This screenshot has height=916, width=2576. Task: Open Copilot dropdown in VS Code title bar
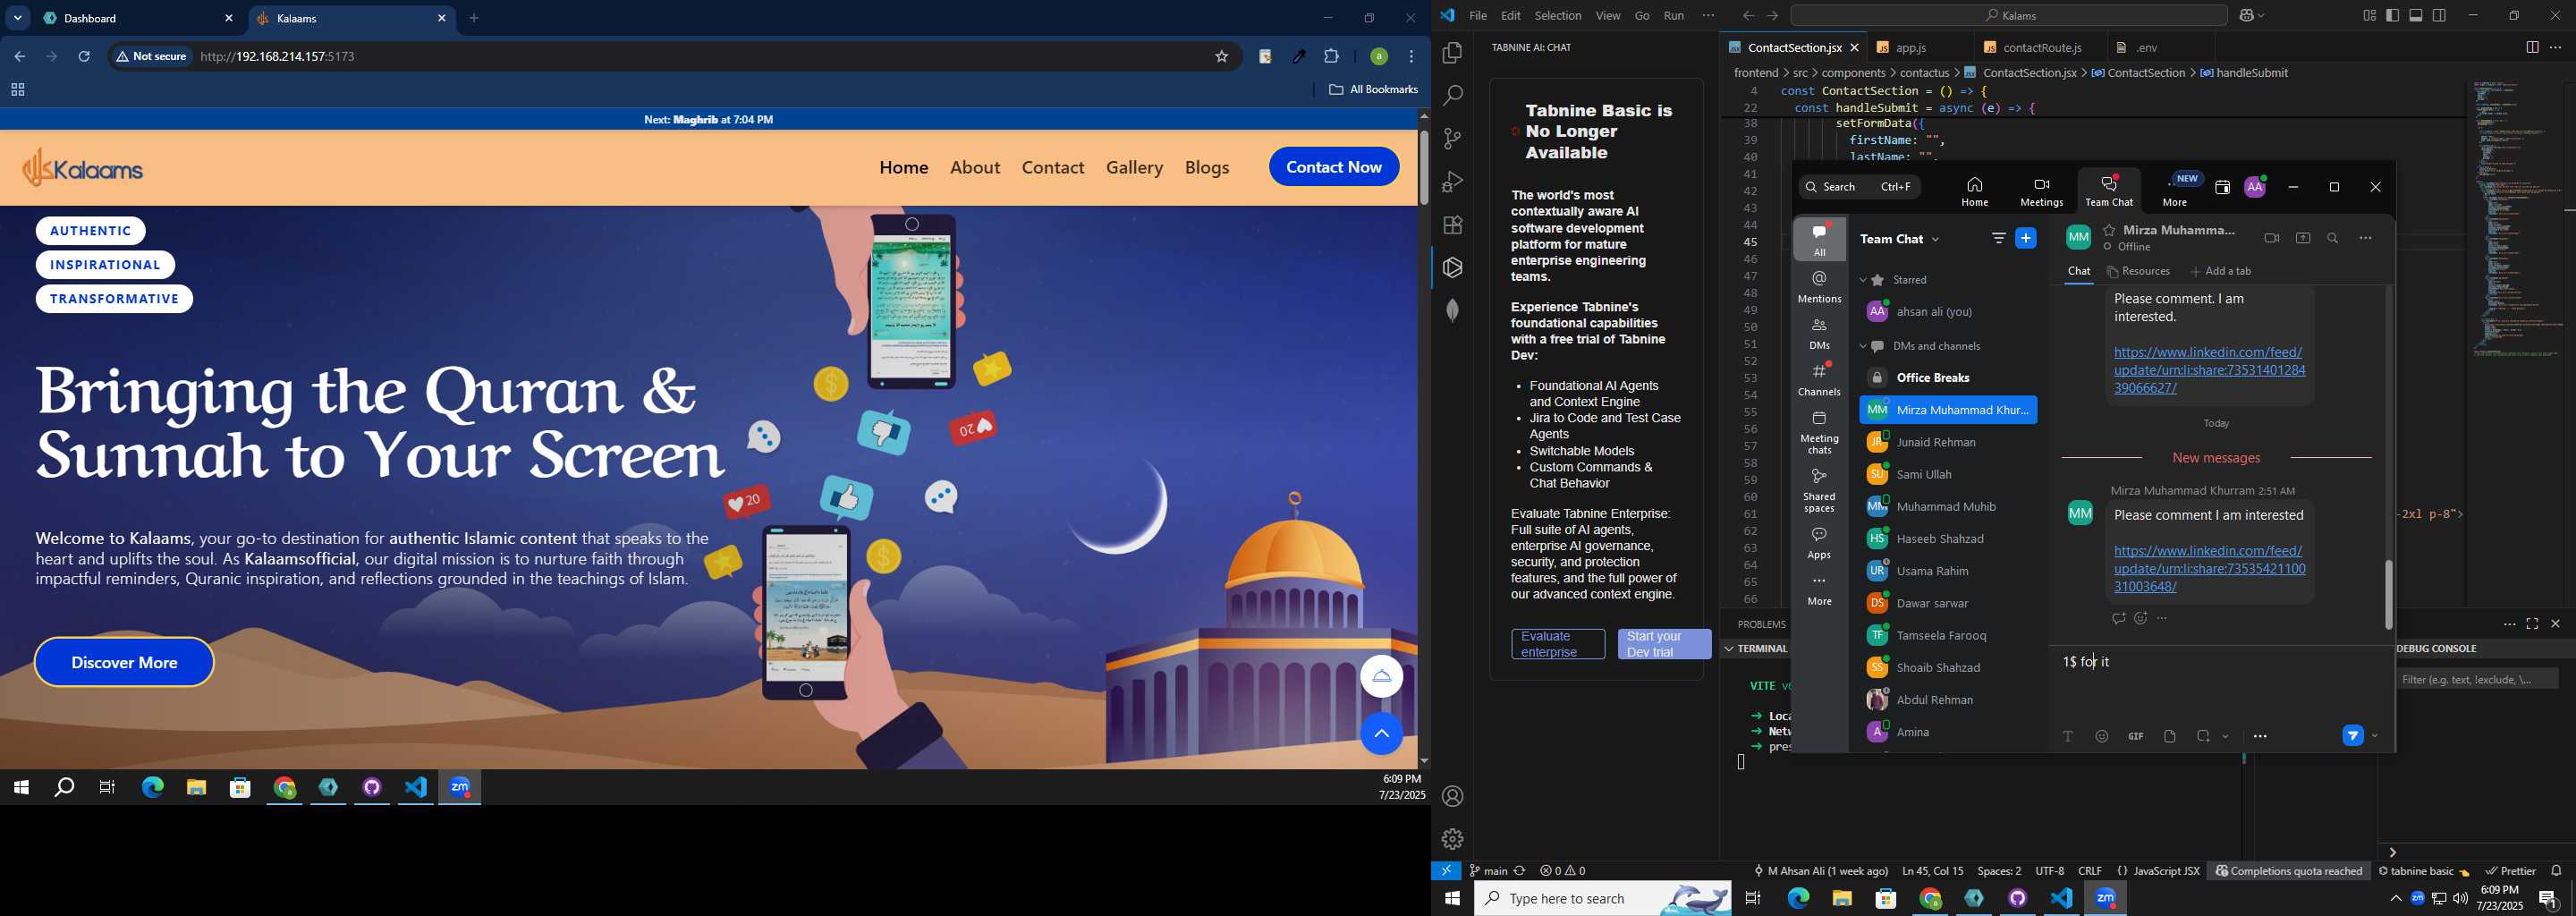2262,16
